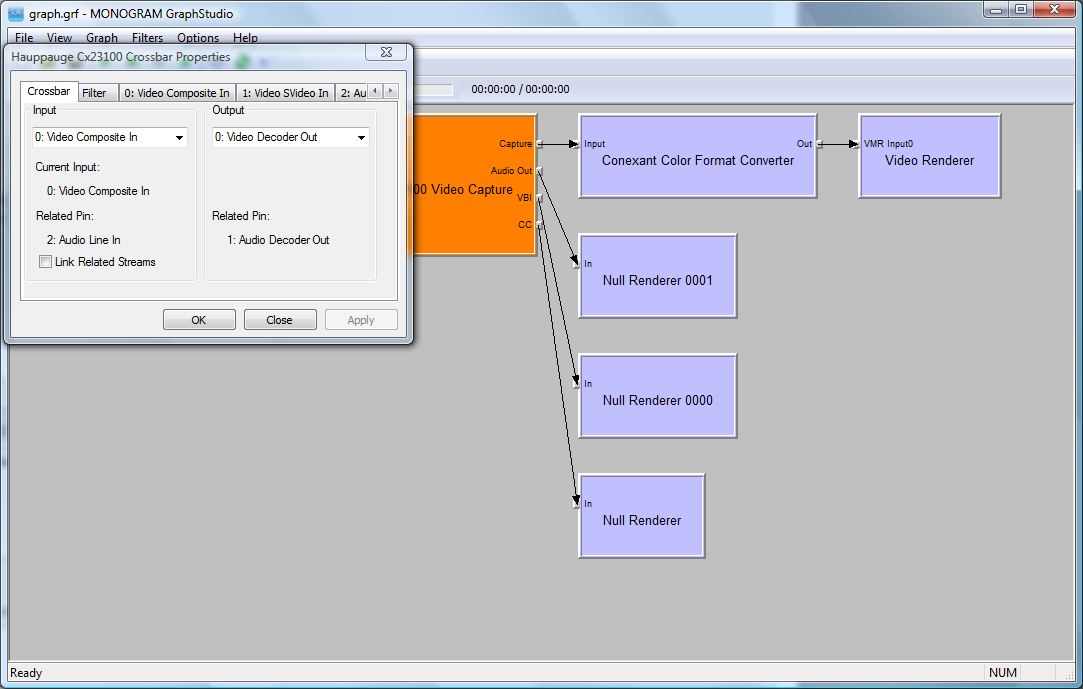Switch to the Filter tab
1083x689 pixels.
click(95, 93)
